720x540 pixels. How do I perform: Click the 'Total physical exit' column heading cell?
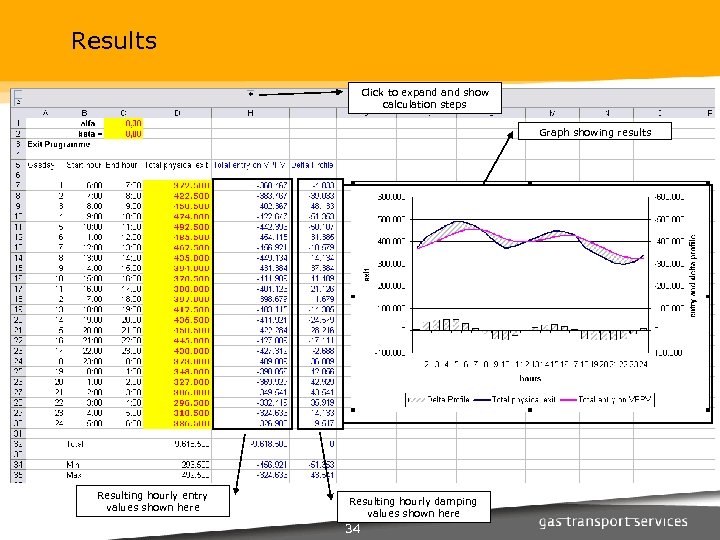[x=177, y=165]
